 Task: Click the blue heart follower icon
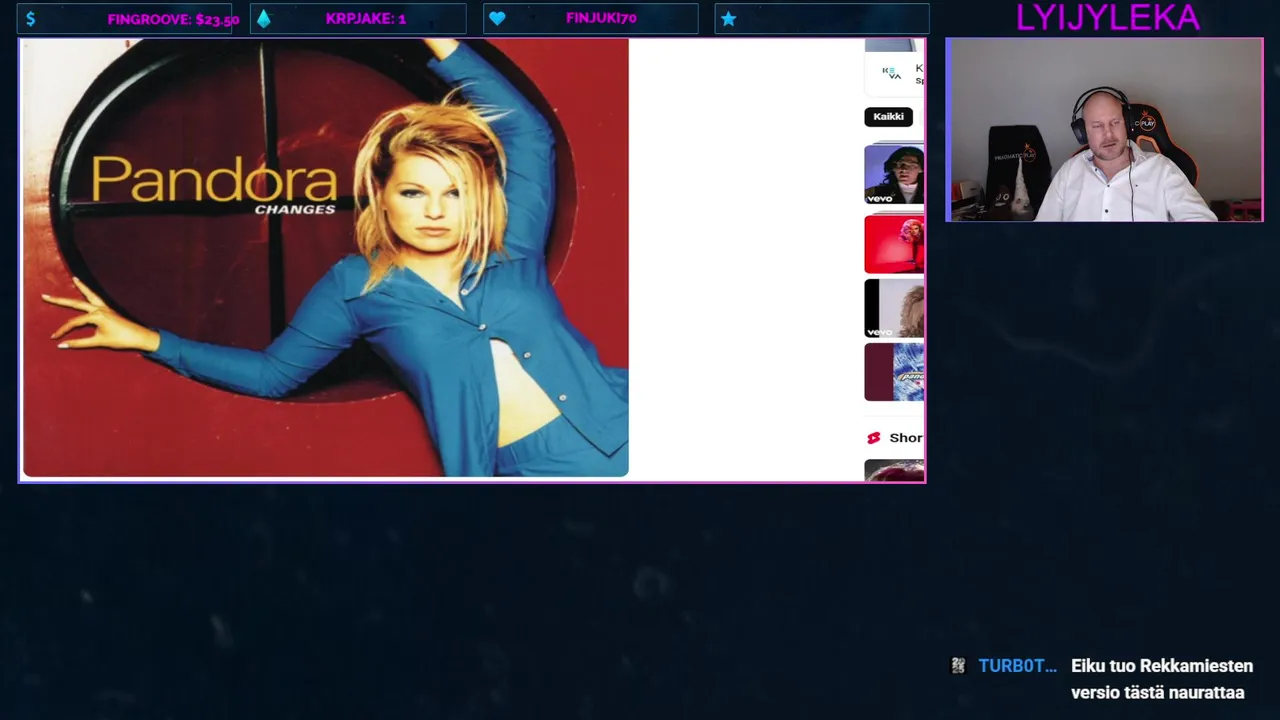(x=497, y=19)
